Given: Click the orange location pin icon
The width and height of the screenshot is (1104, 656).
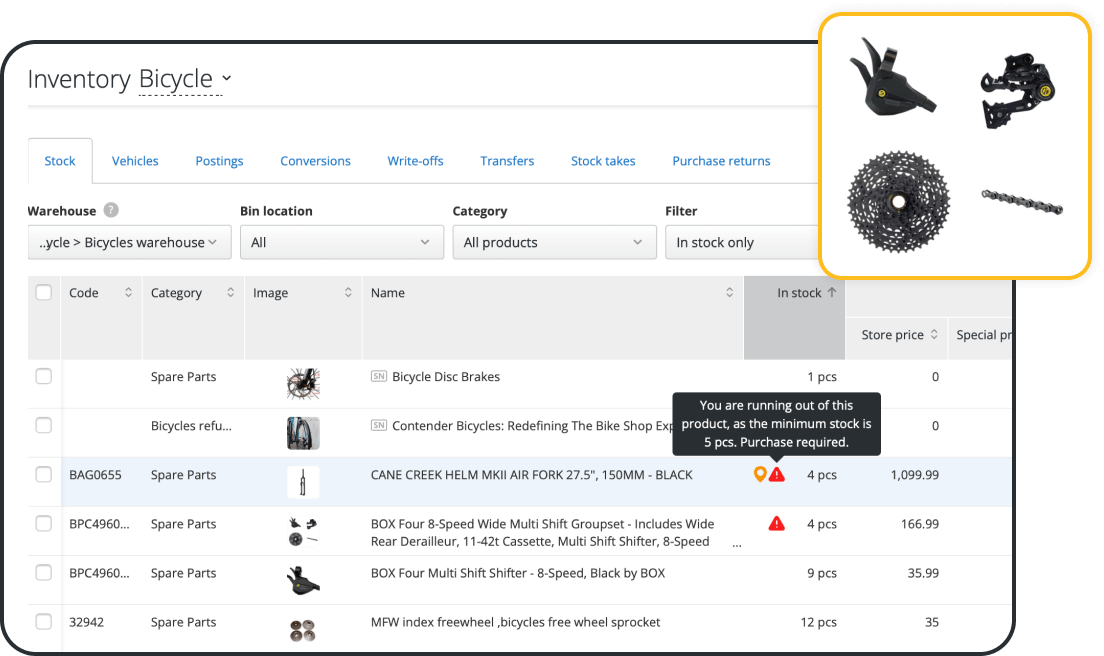Looking at the screenshot, I should [760, 474].
